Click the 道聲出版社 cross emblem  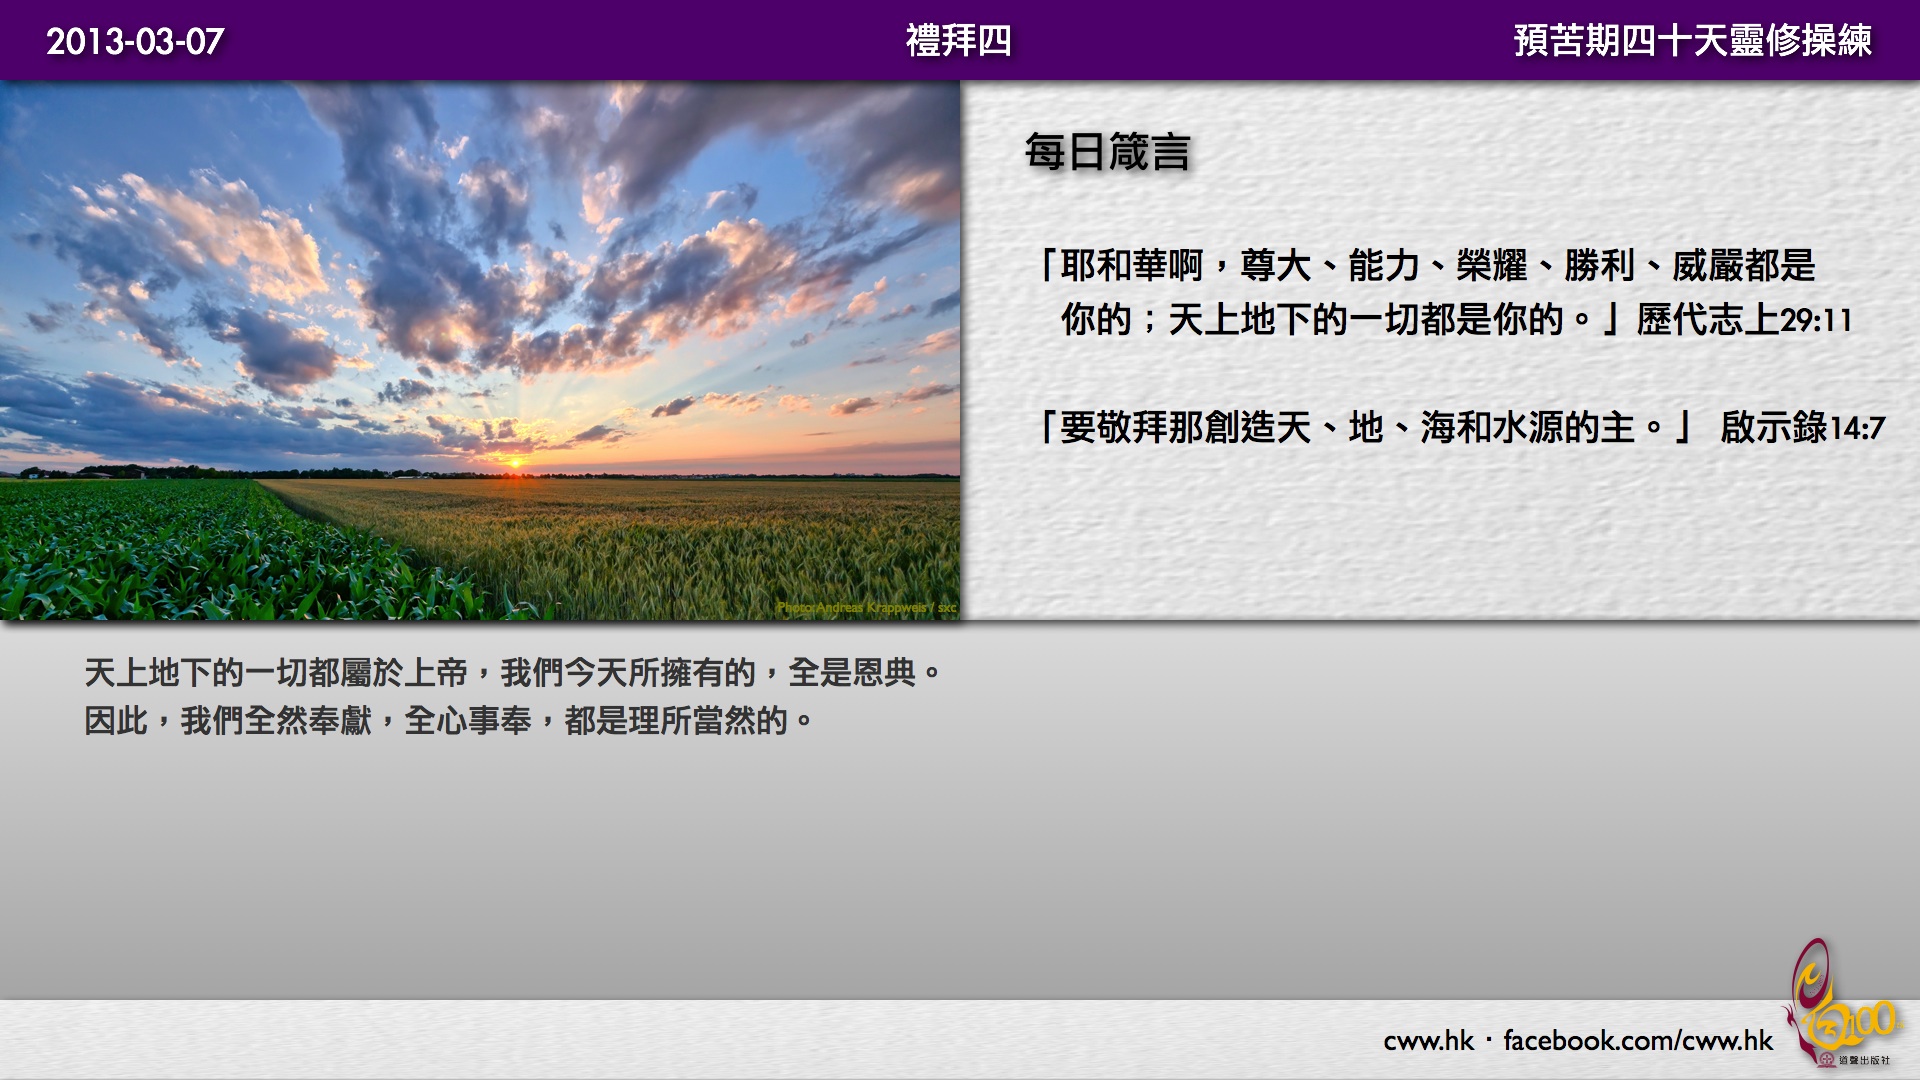point(1828,1060)
